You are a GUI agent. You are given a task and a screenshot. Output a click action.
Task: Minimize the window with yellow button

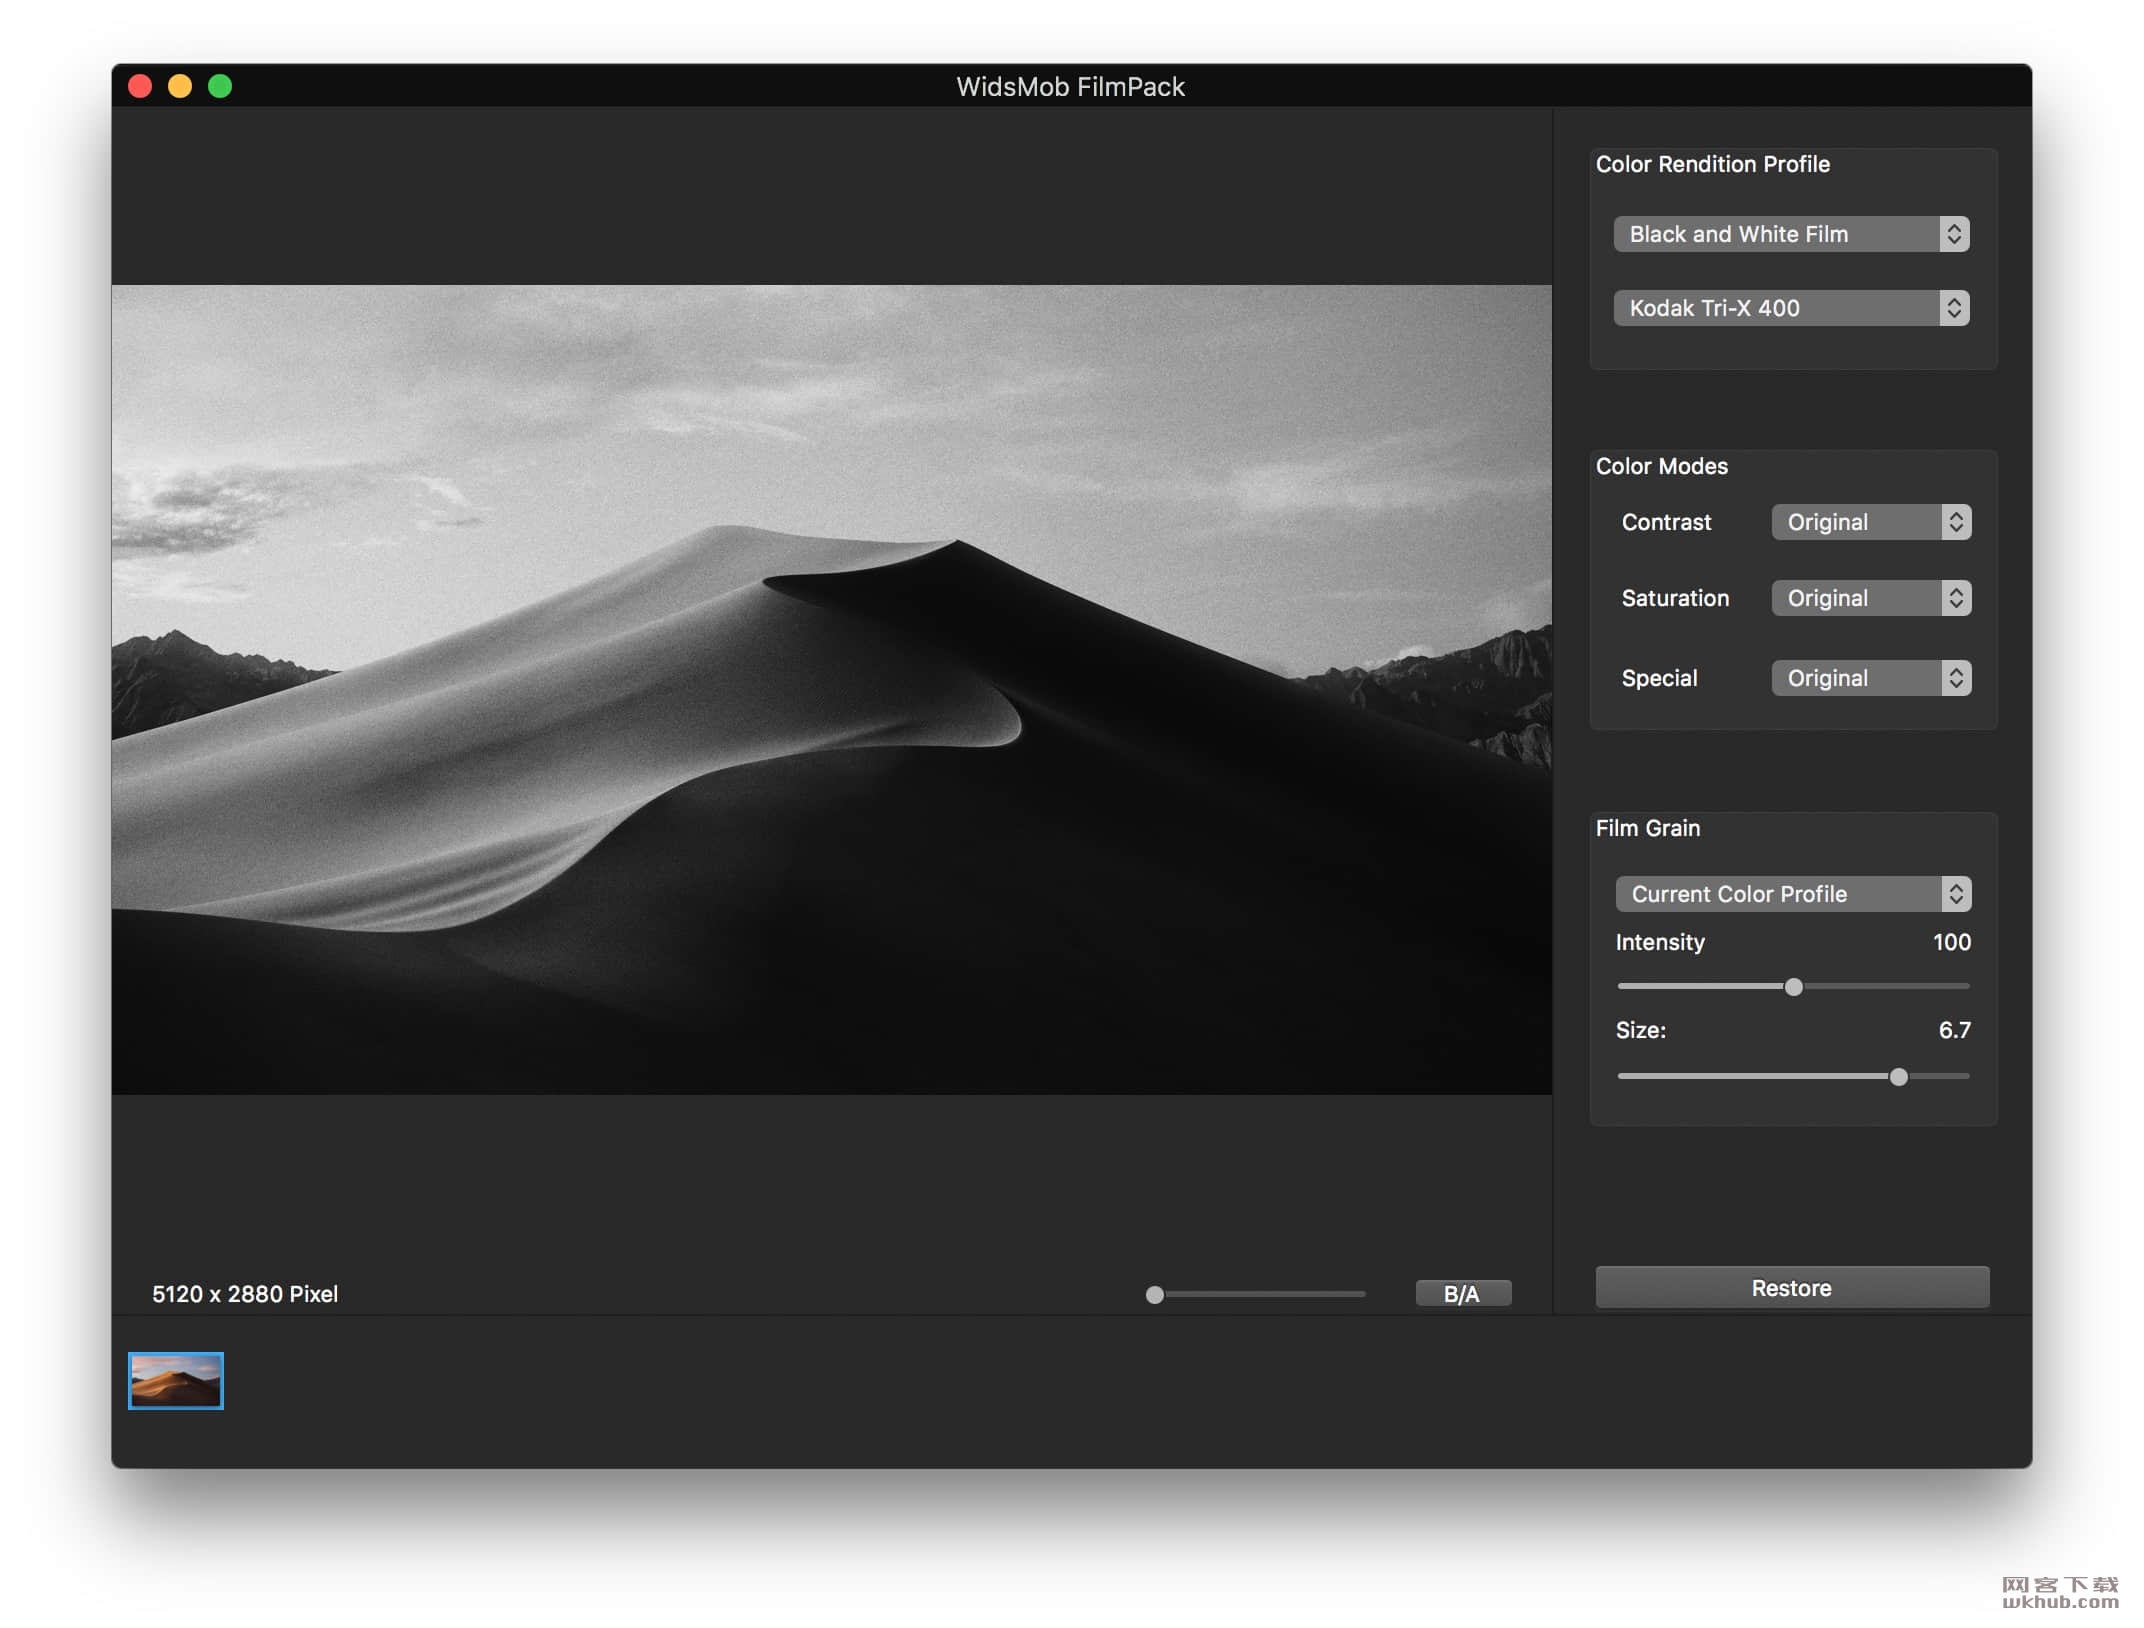180,86
